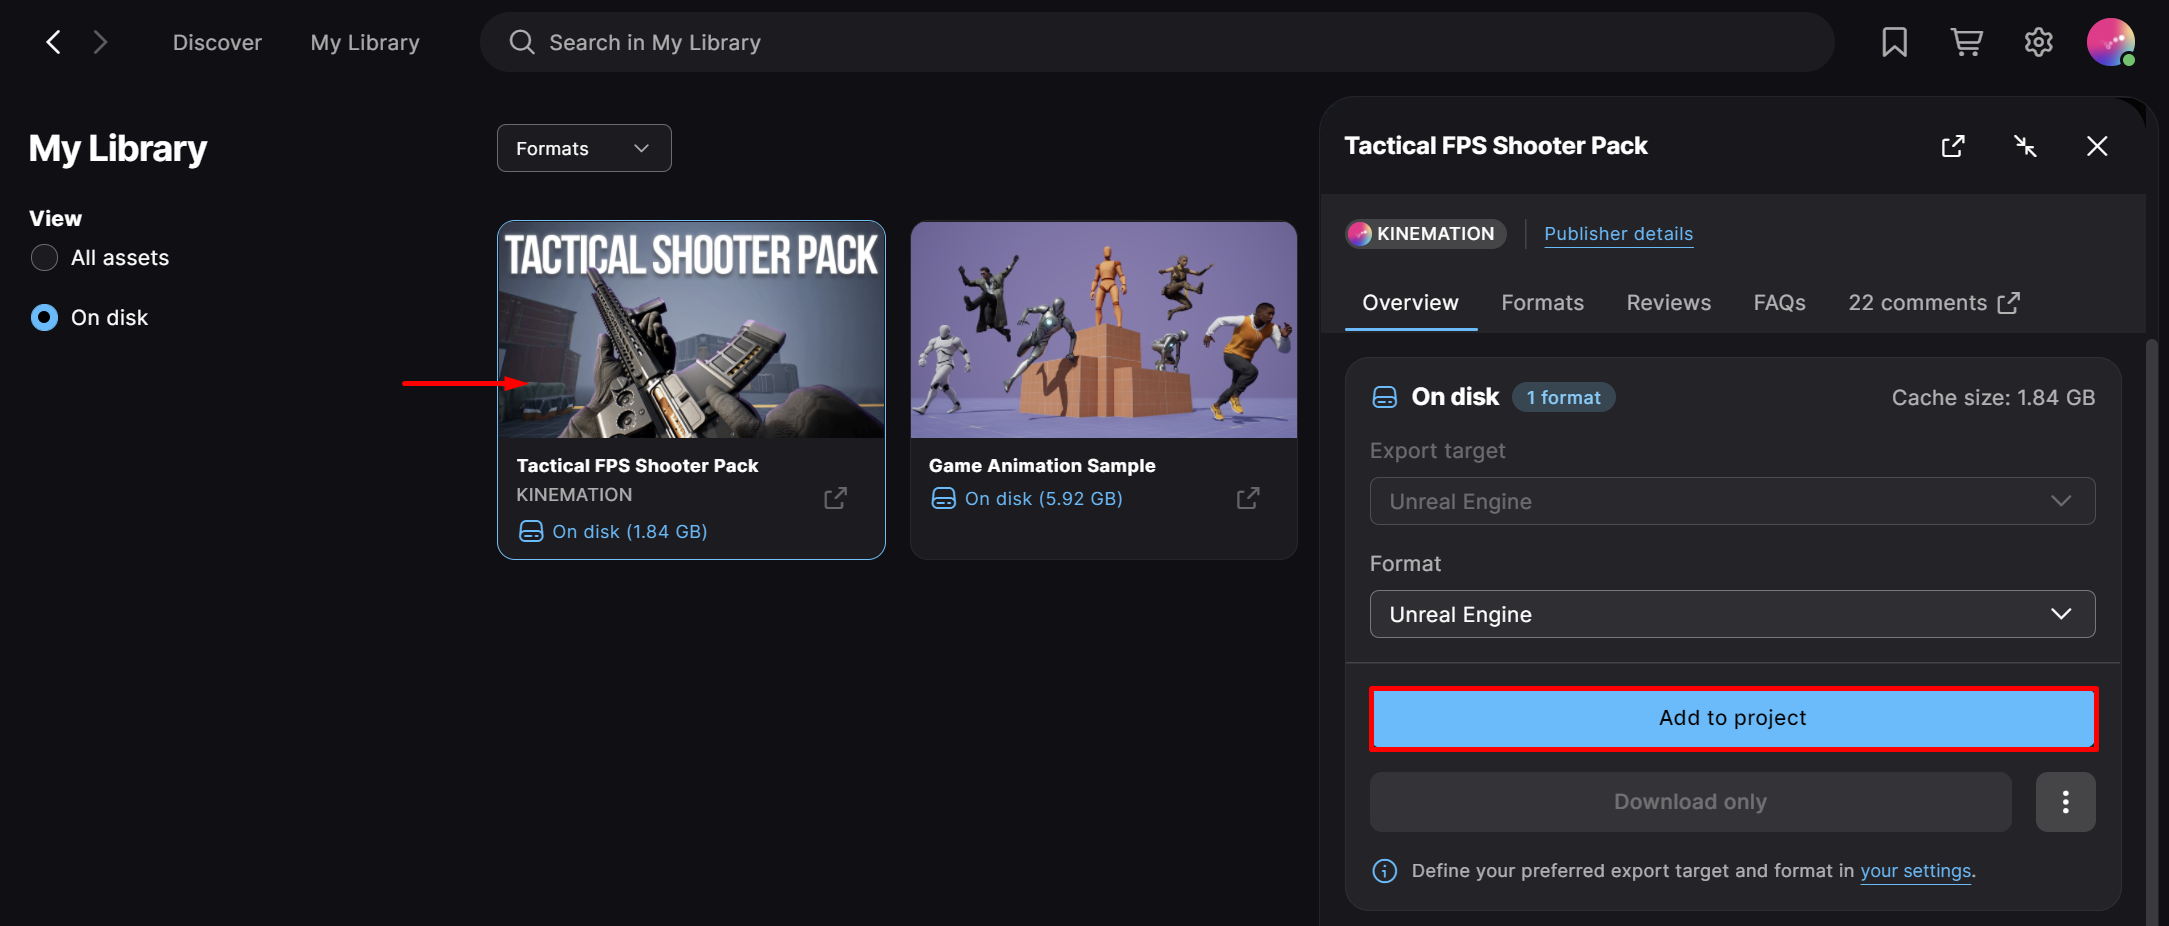Open the Formats filter dropdown
This screenshot has width=2169, height=926.
coord(584,148)
